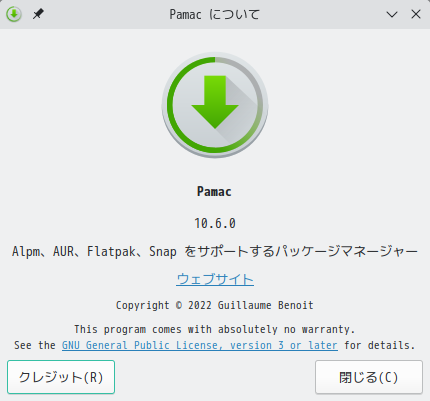The height and width of the screenshot is (401, 430).
Task: Open the ウェブサイト link
Action: (x=215, y=279)
